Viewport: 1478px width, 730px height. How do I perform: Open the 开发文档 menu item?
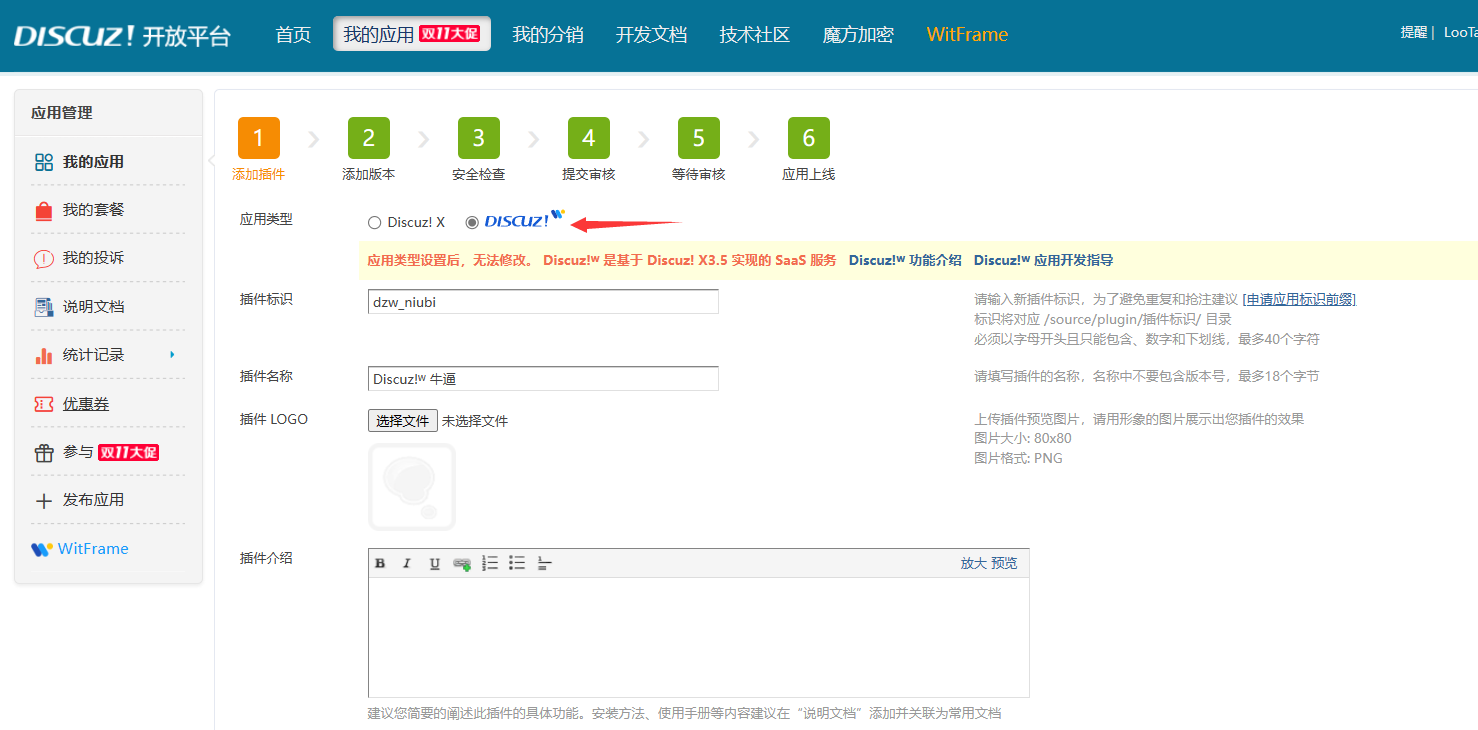(x=651, y=33)
